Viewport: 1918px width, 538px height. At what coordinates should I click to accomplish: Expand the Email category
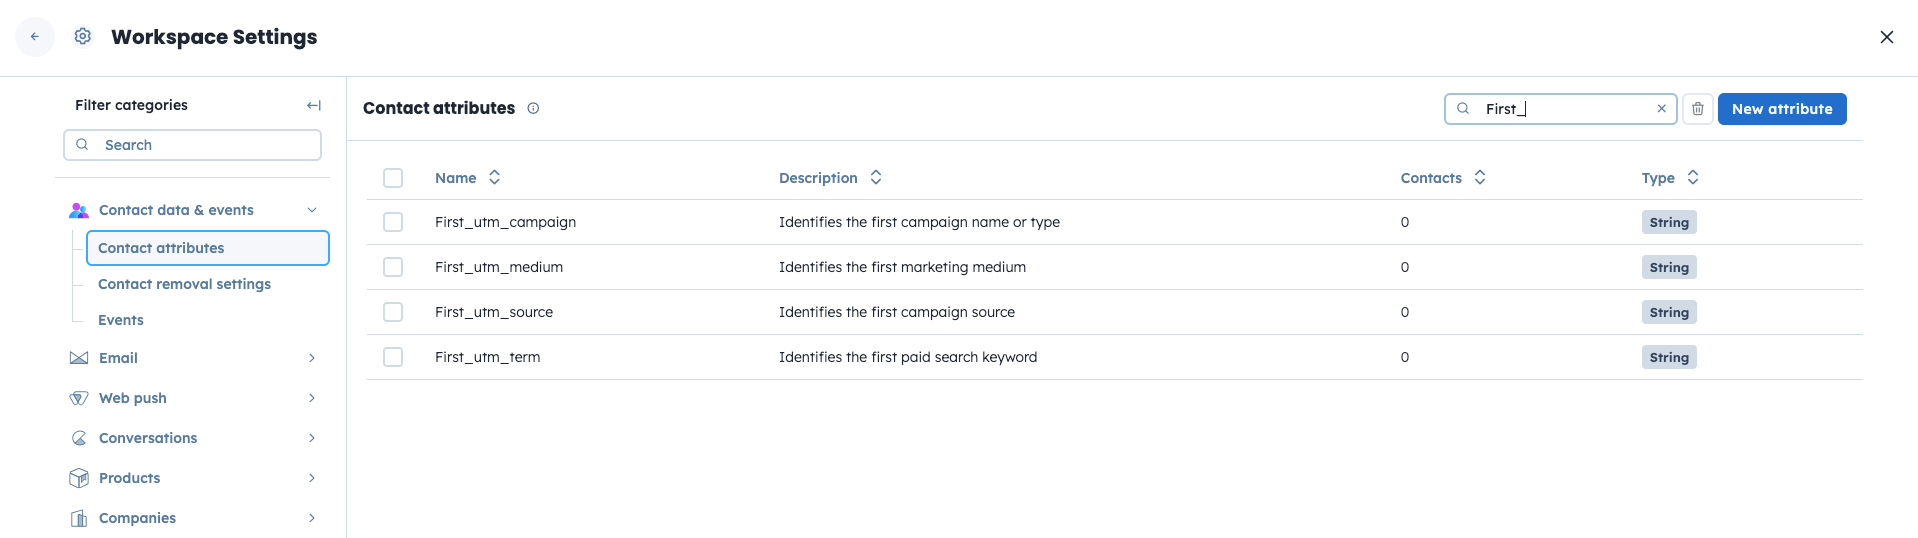tap(312, 358)
